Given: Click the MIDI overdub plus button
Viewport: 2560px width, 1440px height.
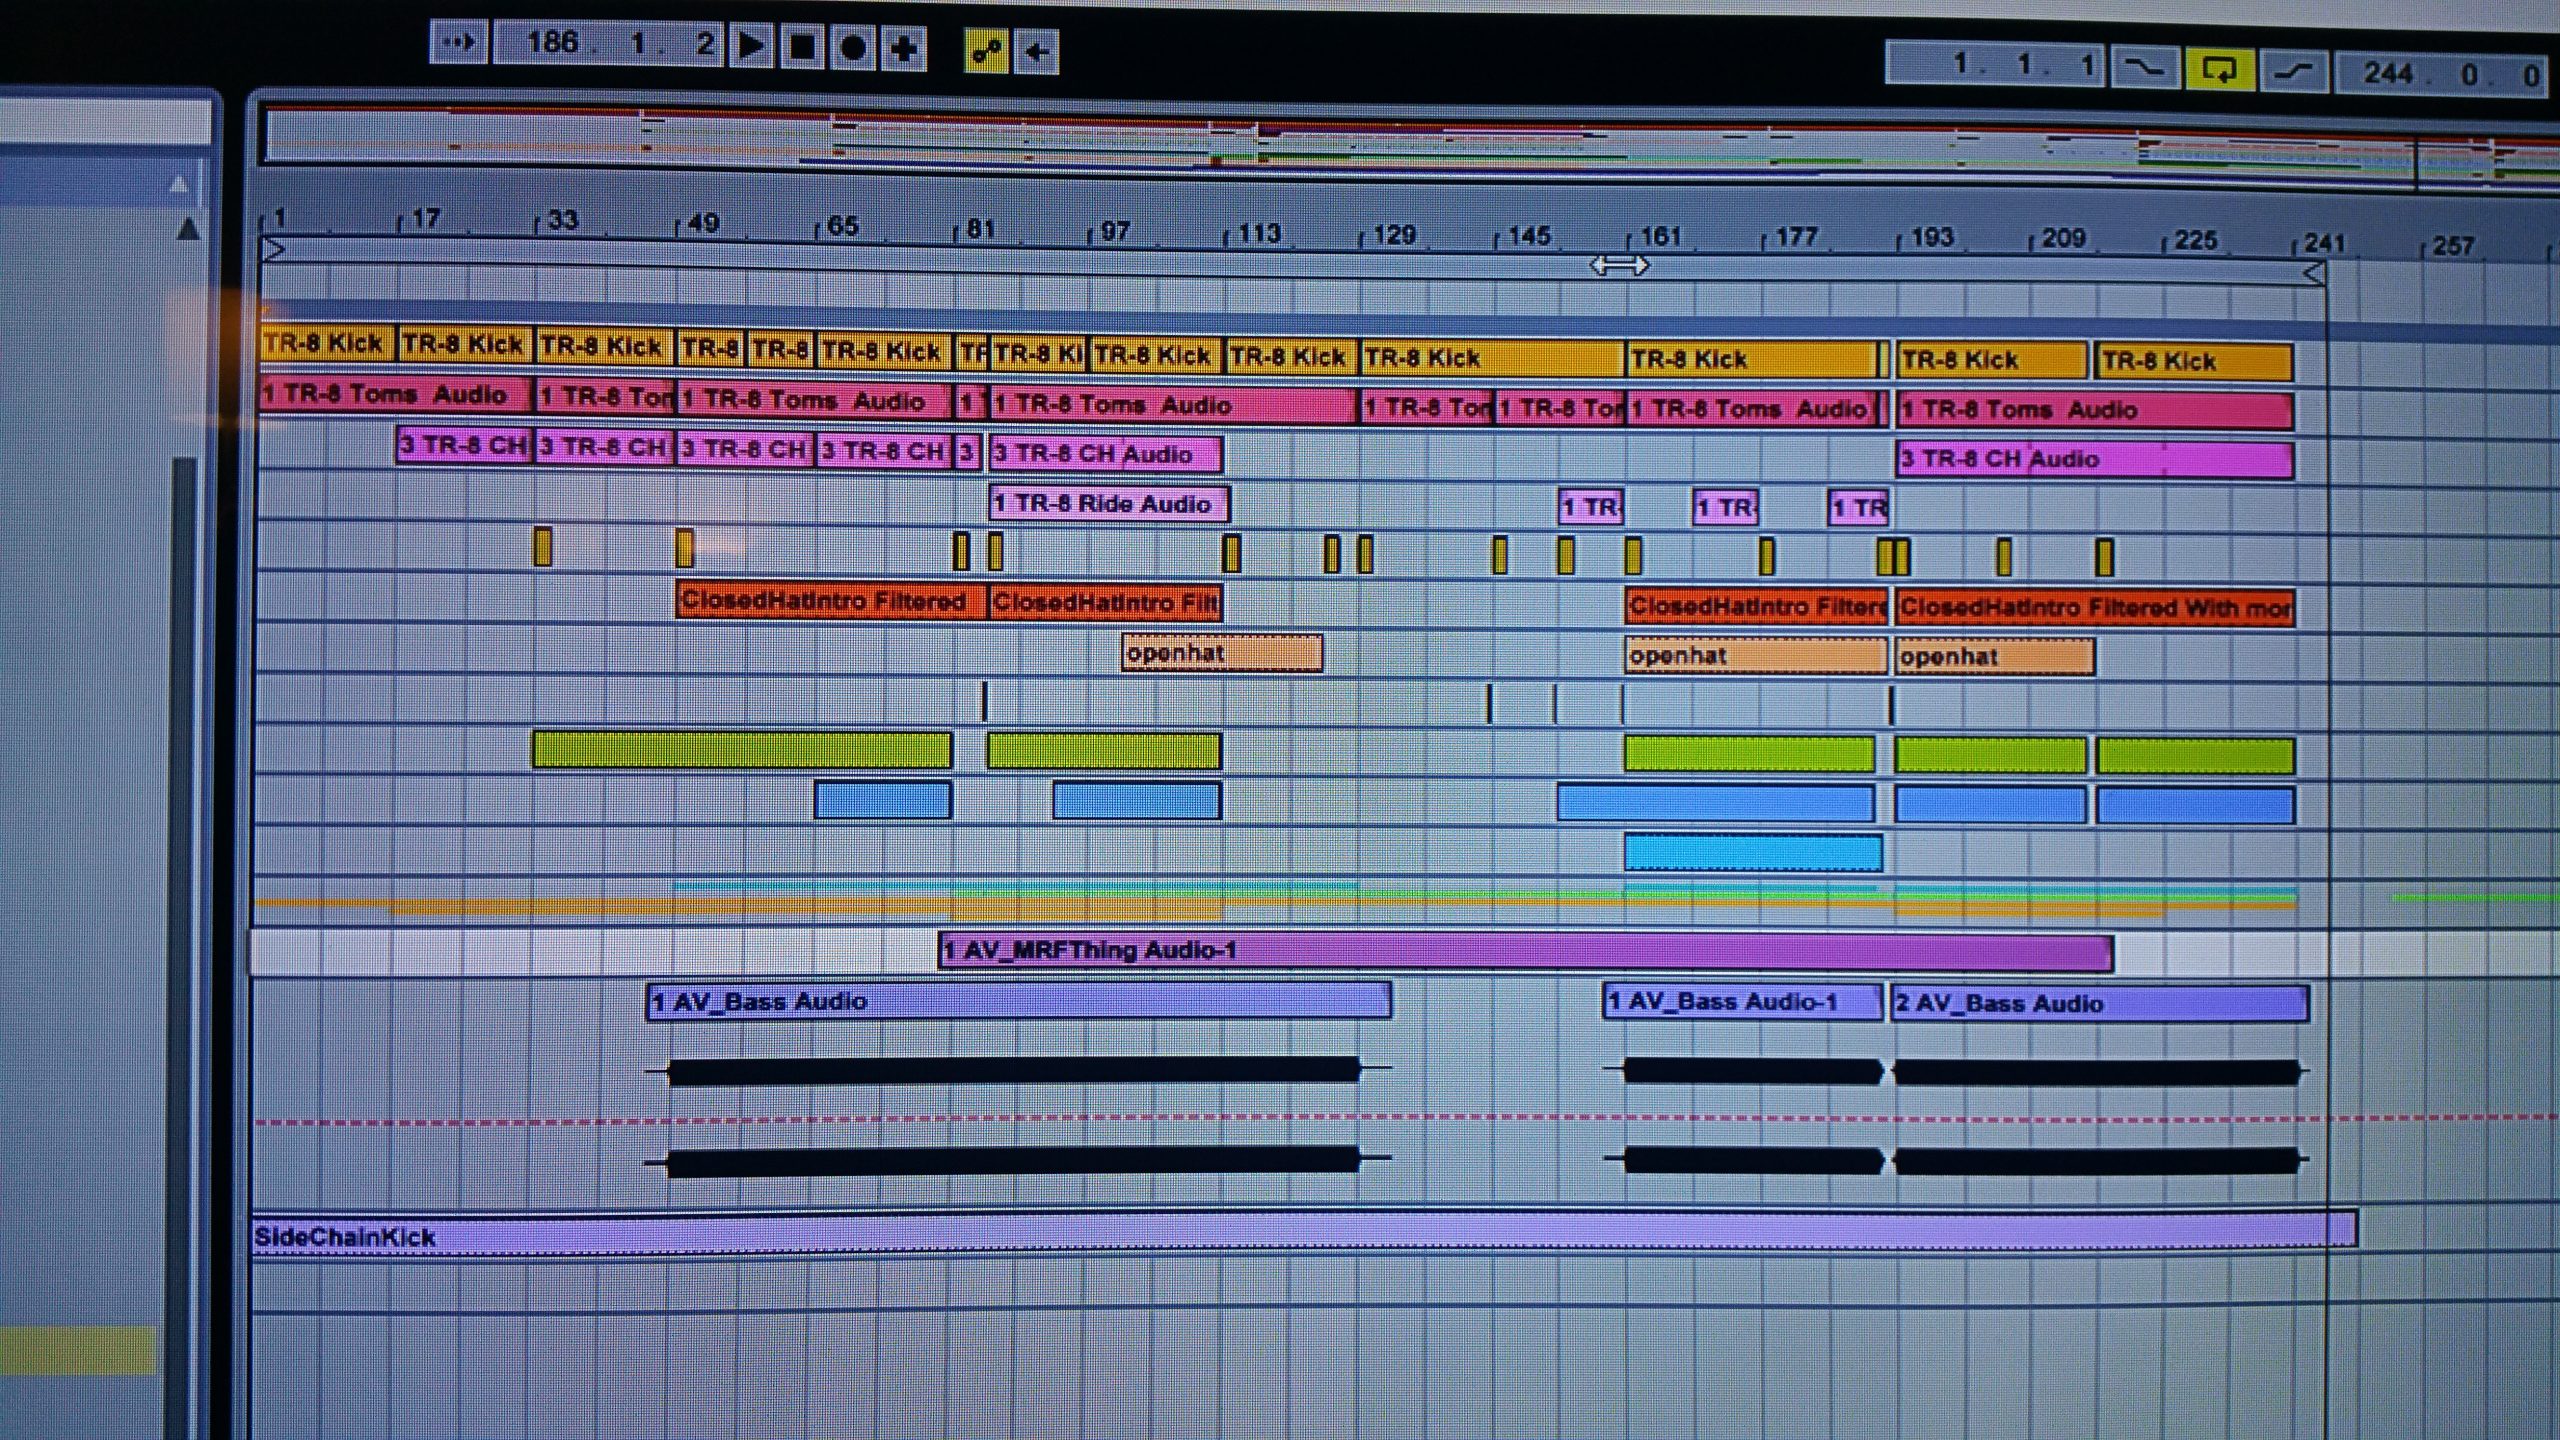Looking at the screenshot, I should coord(904,49).
